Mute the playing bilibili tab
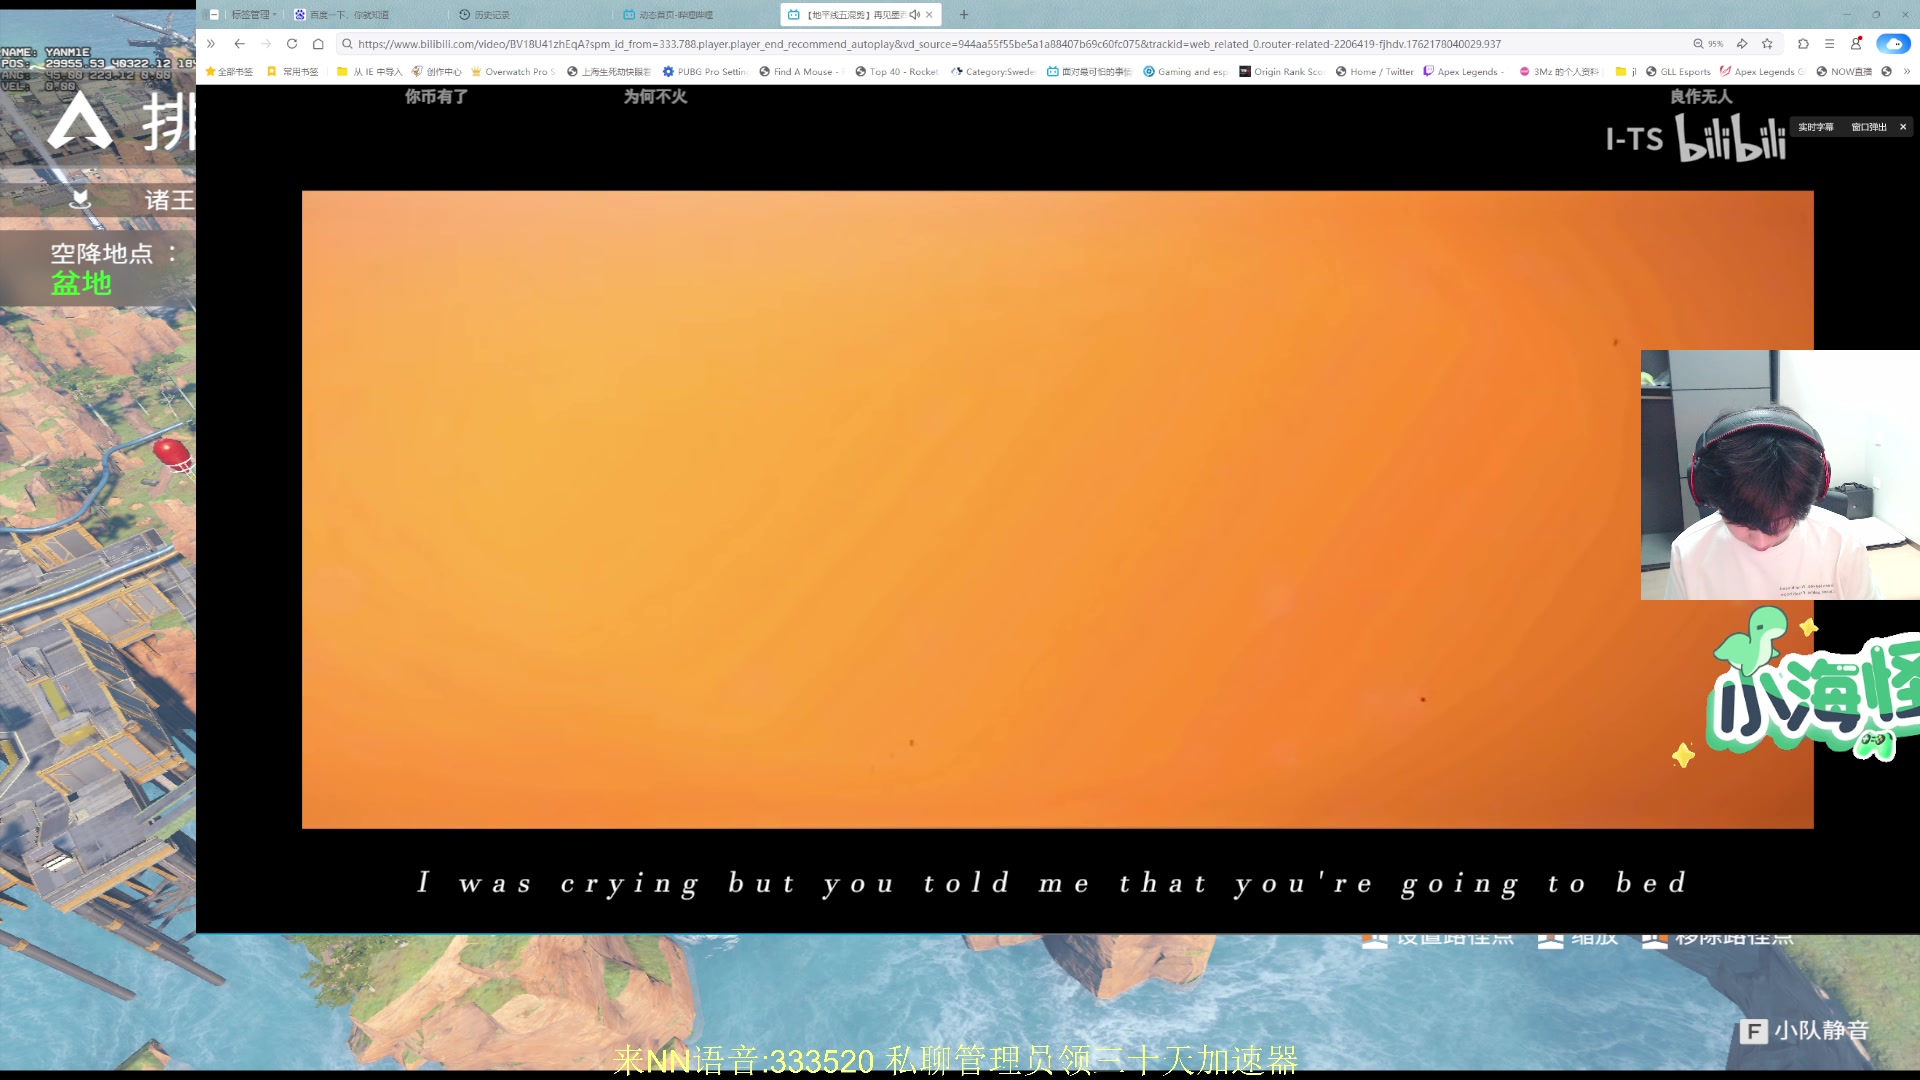 (x=914, y=15)
